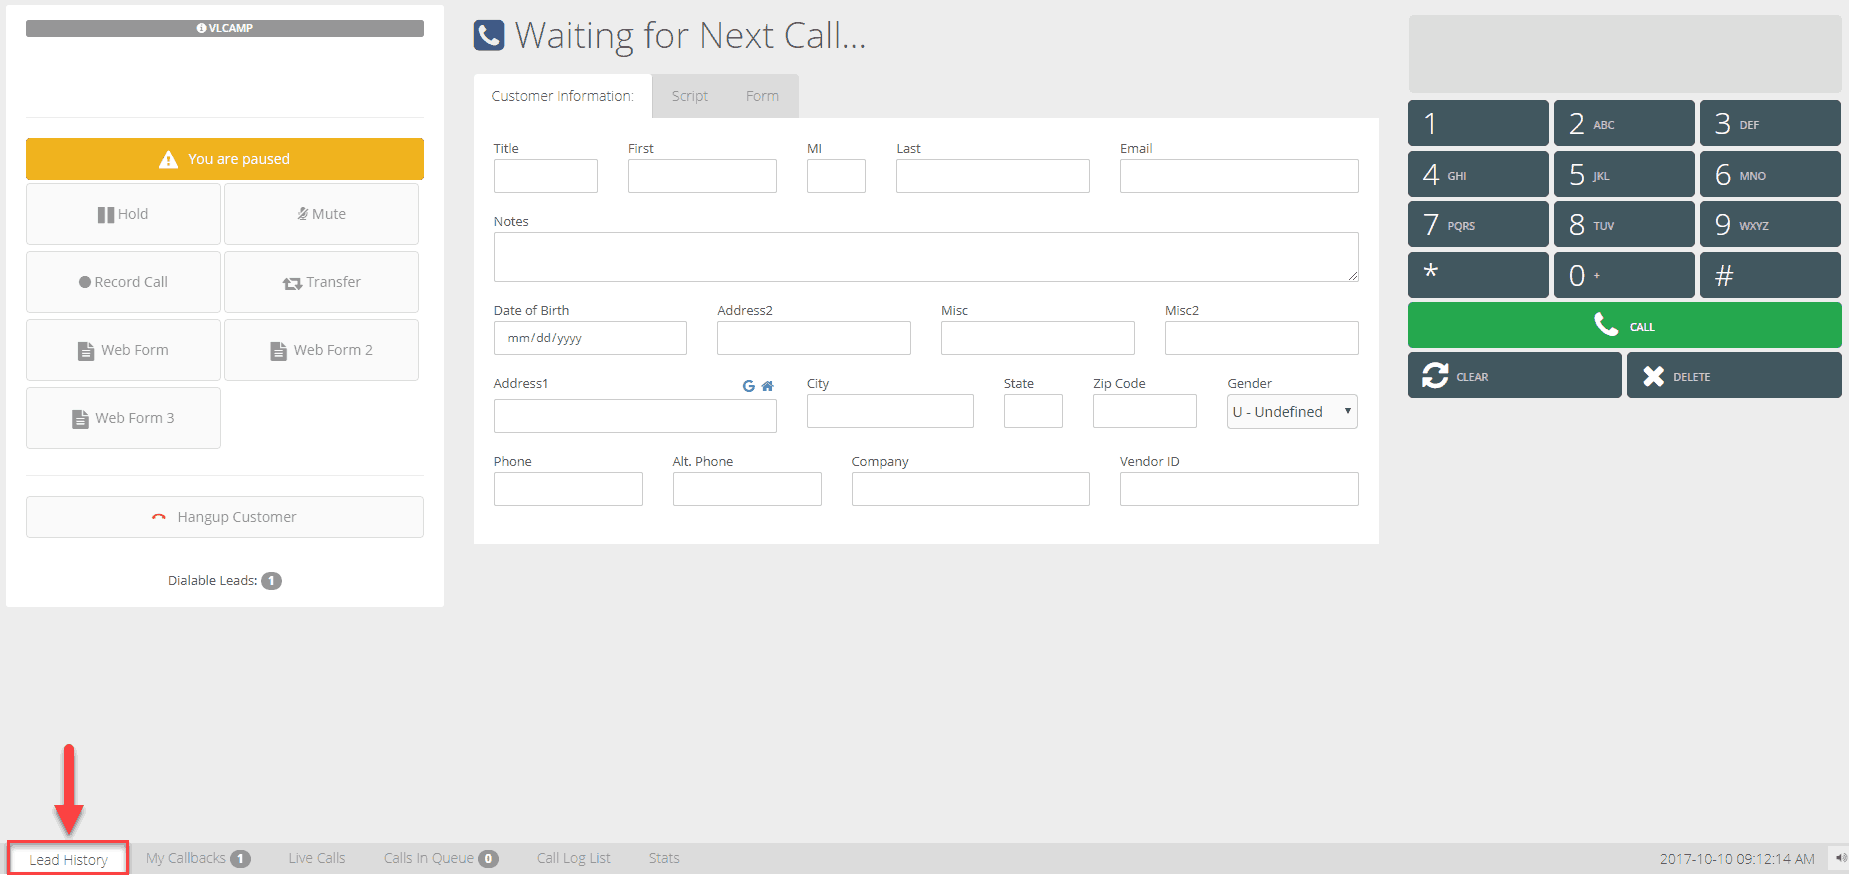Click the First name input field
The height and width of the screenshot is (875, 1849).
coord(702,176)
